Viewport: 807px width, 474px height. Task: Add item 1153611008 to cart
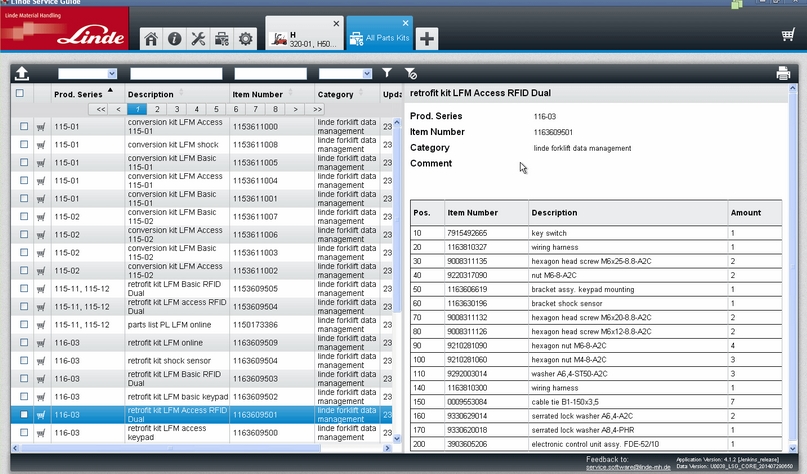pyautogui.click(x=41, y=145)
